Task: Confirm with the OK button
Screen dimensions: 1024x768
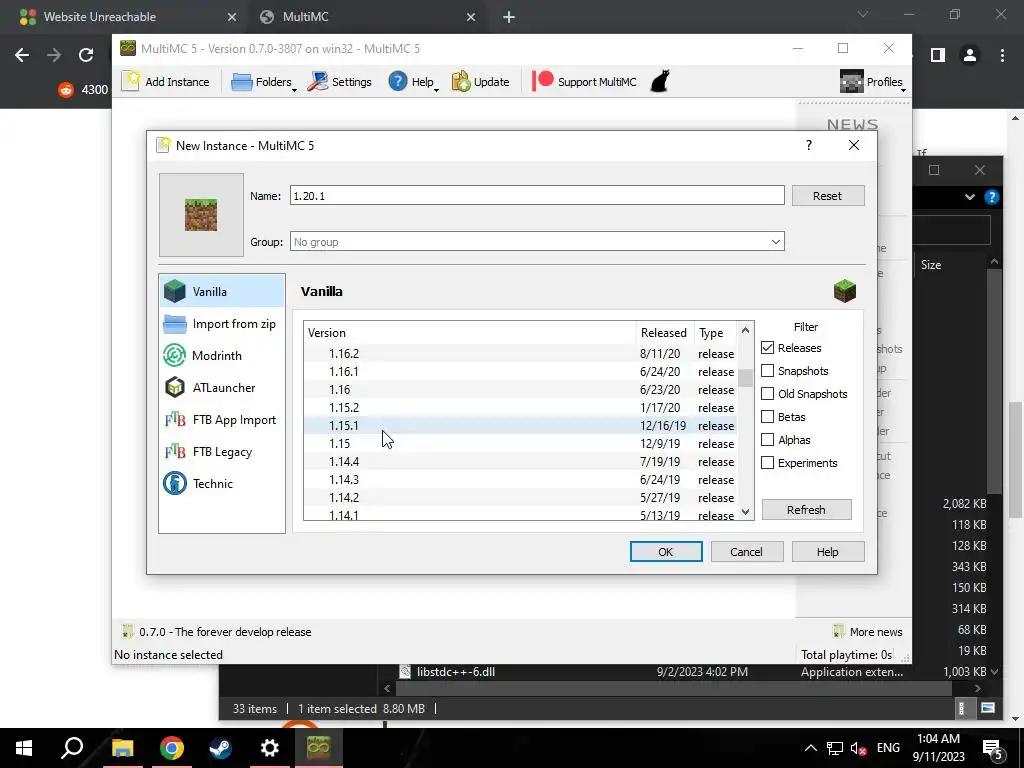Action: tap(666, 551)
